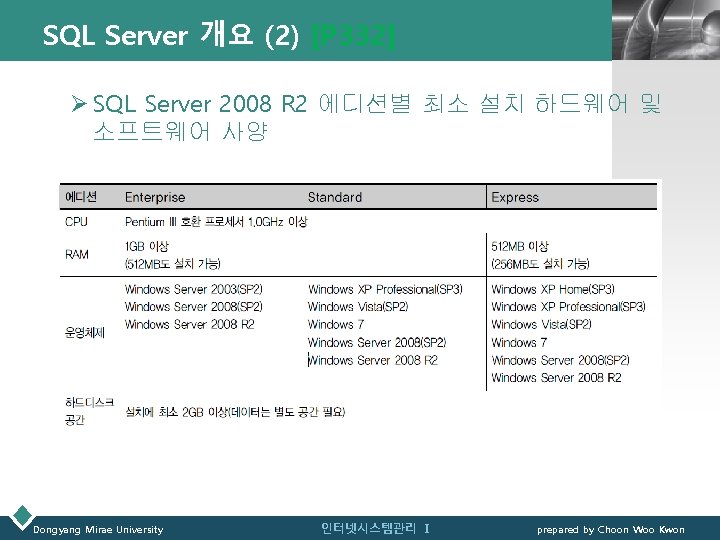Click 'Windows XP Professional(SP3)' in Express column

point(568,306)
